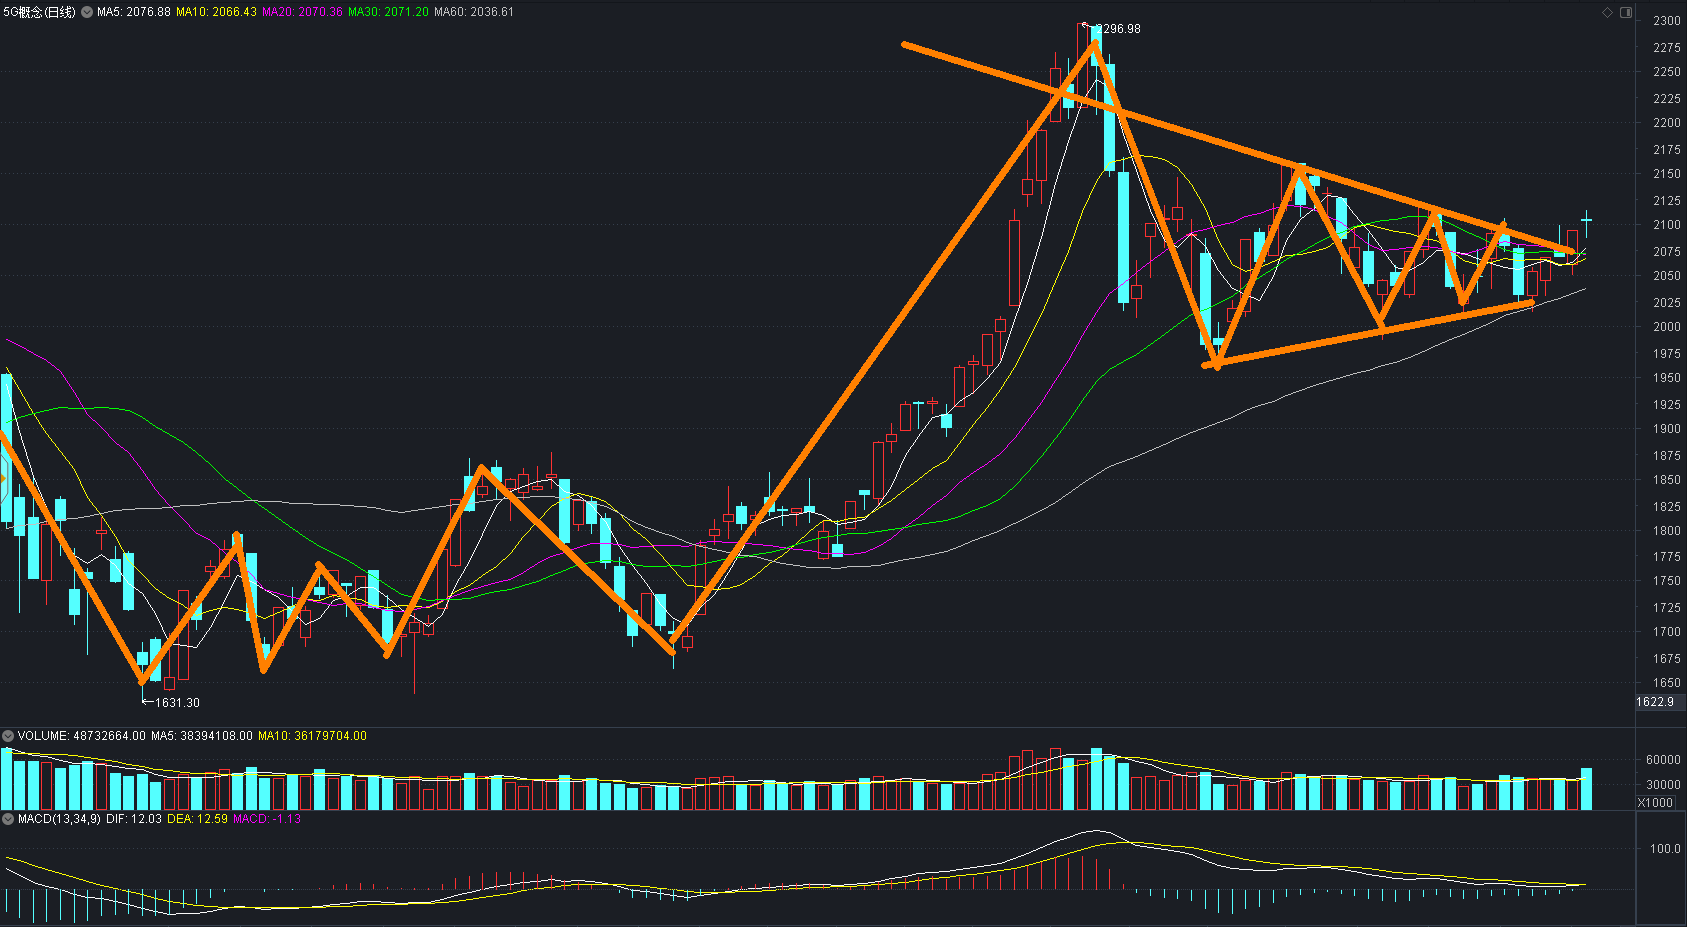Click the 100.0 MACD axis label
Screen dimensions: 1687x927
click(1665, 849)
